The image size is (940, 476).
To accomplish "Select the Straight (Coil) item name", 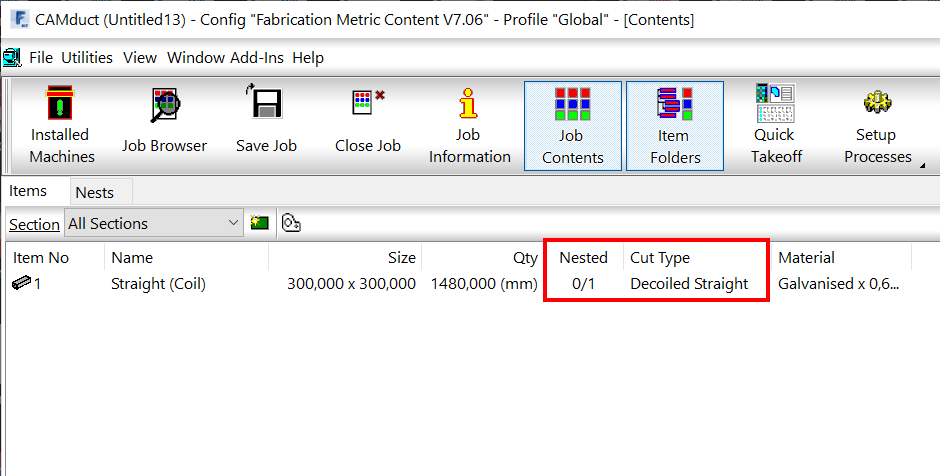I will [158, 284].
